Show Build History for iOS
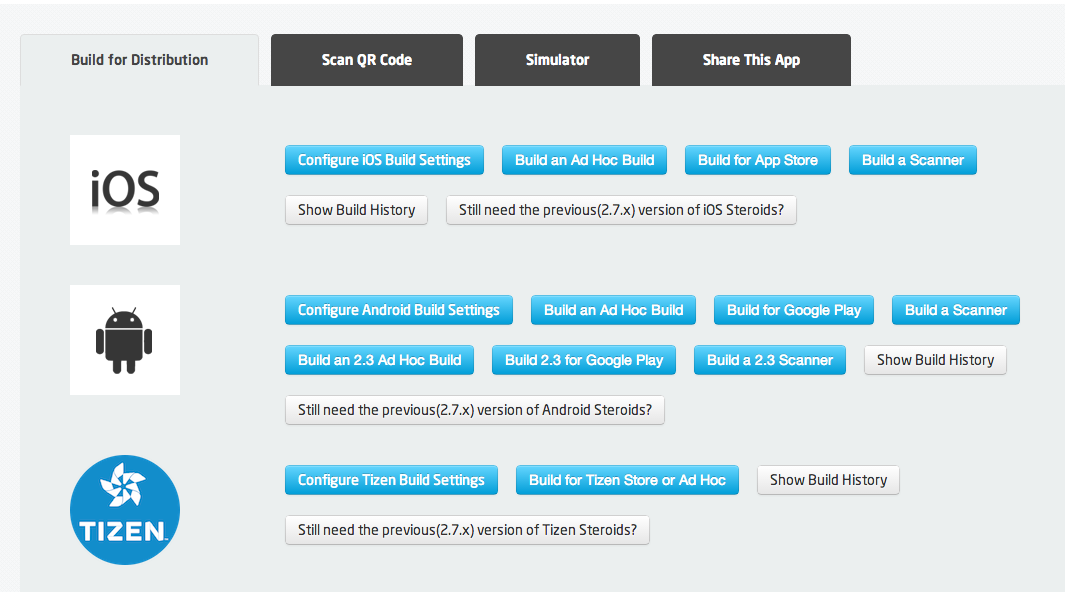 [357, 210]
